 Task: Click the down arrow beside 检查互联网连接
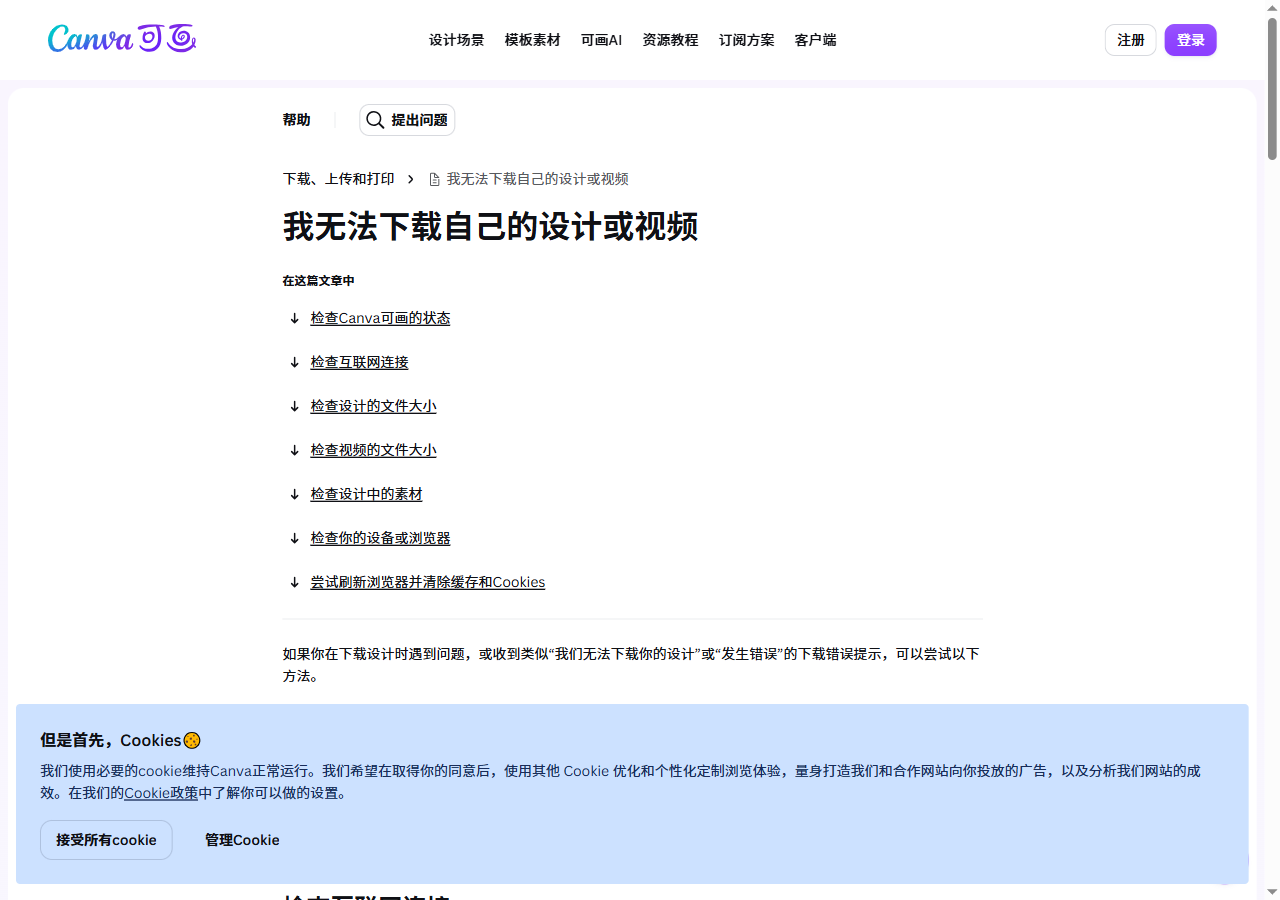[x=294, y=362]
